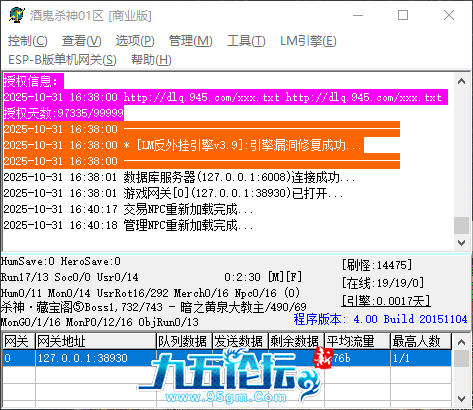
Task: Click the [刷怪:14475] status text
Action: pyautogui.click(x=377, y=265)
